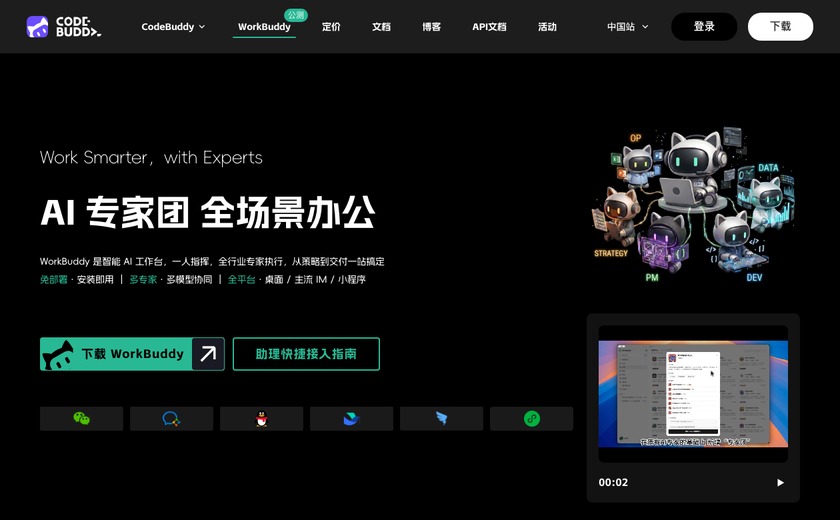
Task: Open the Feishu (Lark) icon
Action: tap(351, 418)
